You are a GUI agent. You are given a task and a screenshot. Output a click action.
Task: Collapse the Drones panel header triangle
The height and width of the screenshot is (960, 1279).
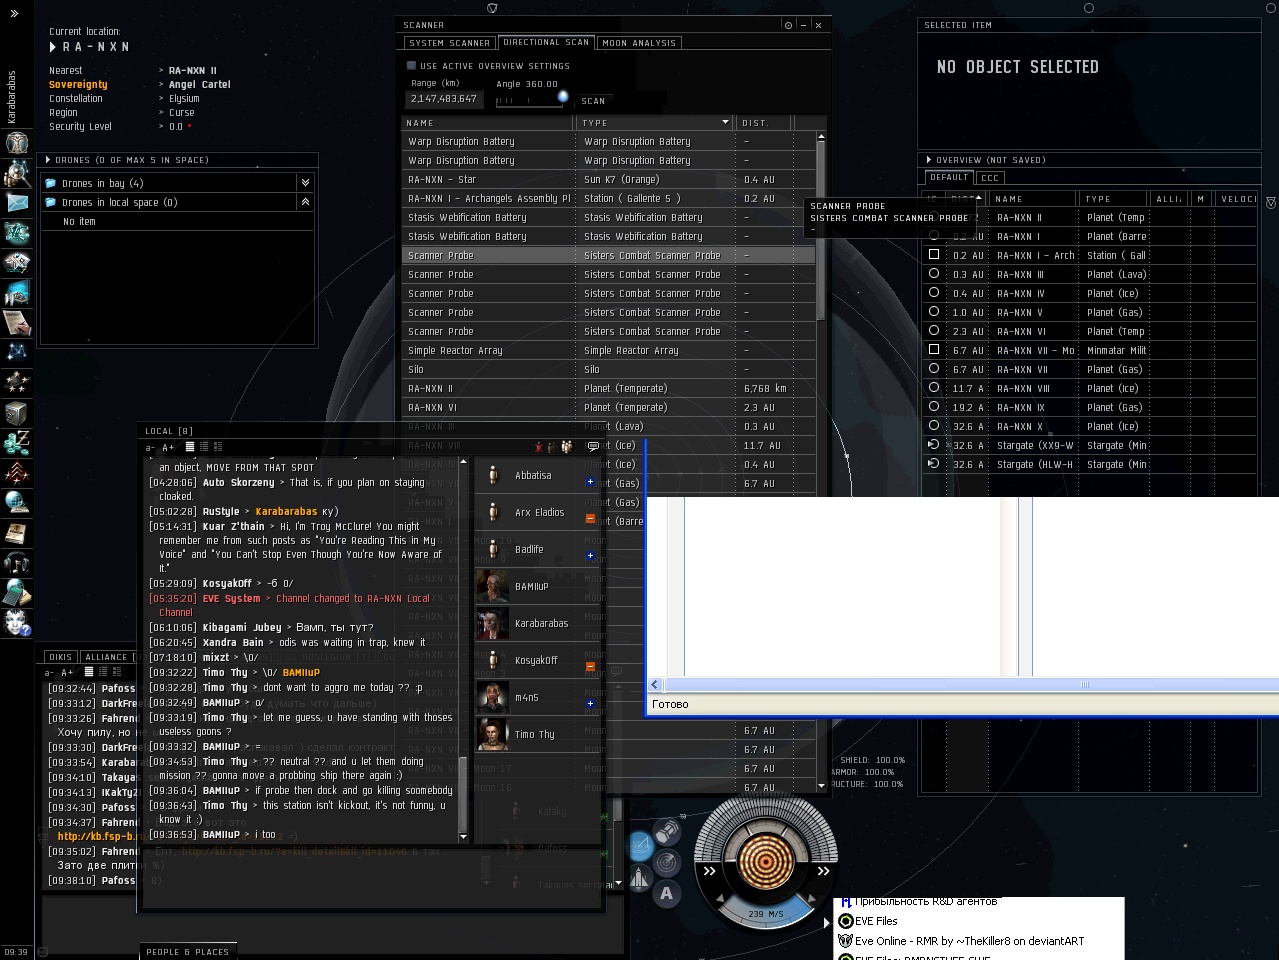pyautogui.click(x=47, y=160)
